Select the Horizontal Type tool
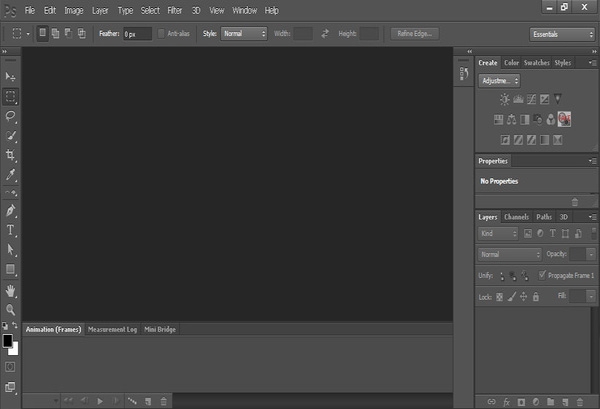The width and height of the screenshot is (600, 409). click(11, 230)
